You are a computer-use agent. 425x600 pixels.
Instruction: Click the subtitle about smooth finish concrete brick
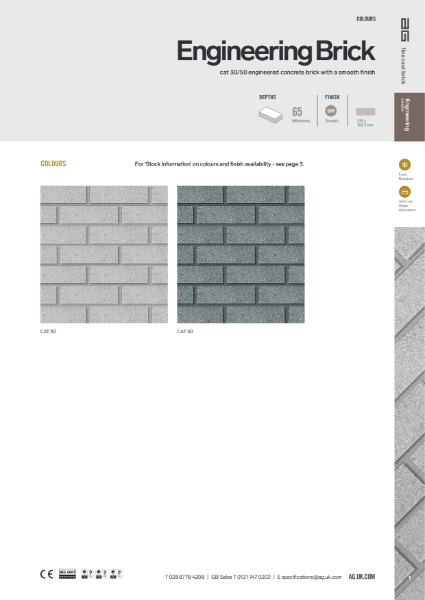click(x=297, y=72)
